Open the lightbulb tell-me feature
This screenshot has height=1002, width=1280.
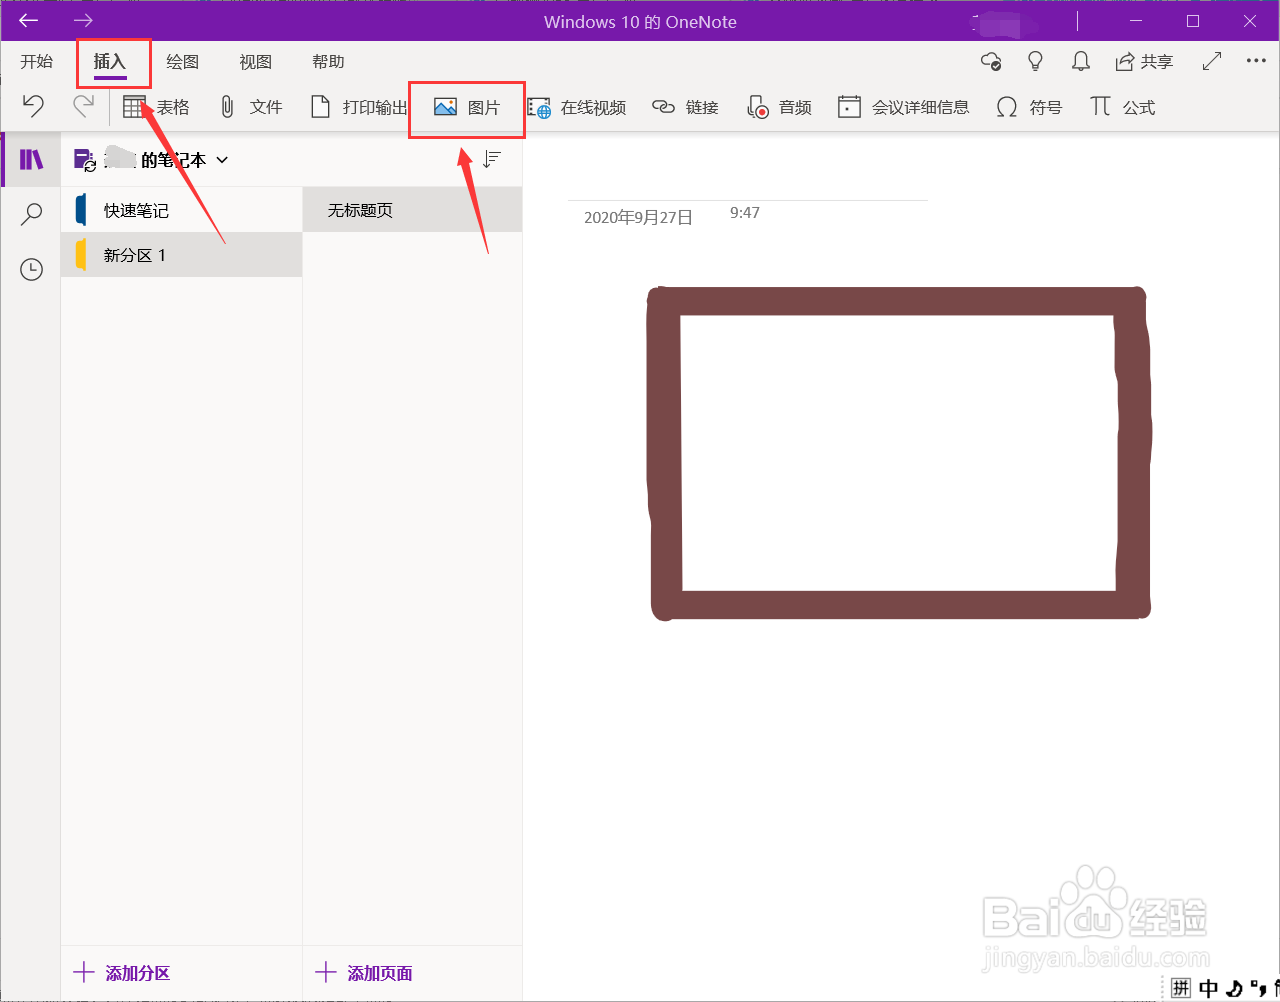tap(1036, 62)
